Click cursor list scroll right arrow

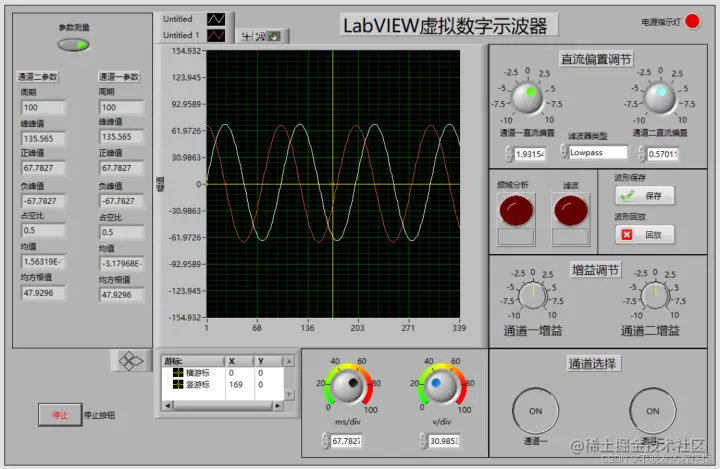(x=278, y=406)
